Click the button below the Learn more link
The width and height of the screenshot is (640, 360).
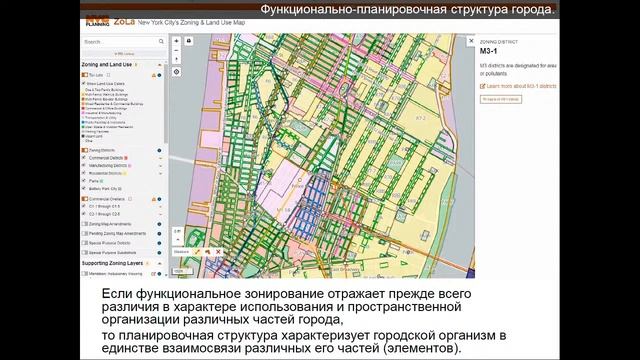(501, 99)
